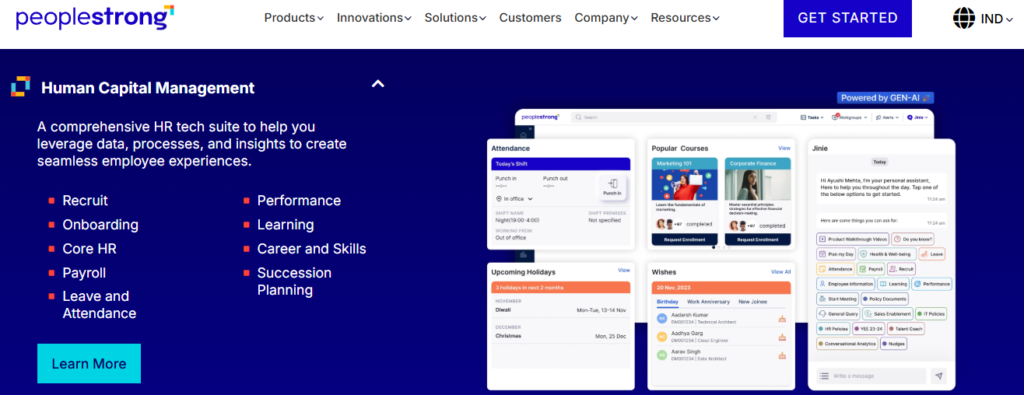Click the Plan my Day chip
1024x395 pixels.
[835, 254]
